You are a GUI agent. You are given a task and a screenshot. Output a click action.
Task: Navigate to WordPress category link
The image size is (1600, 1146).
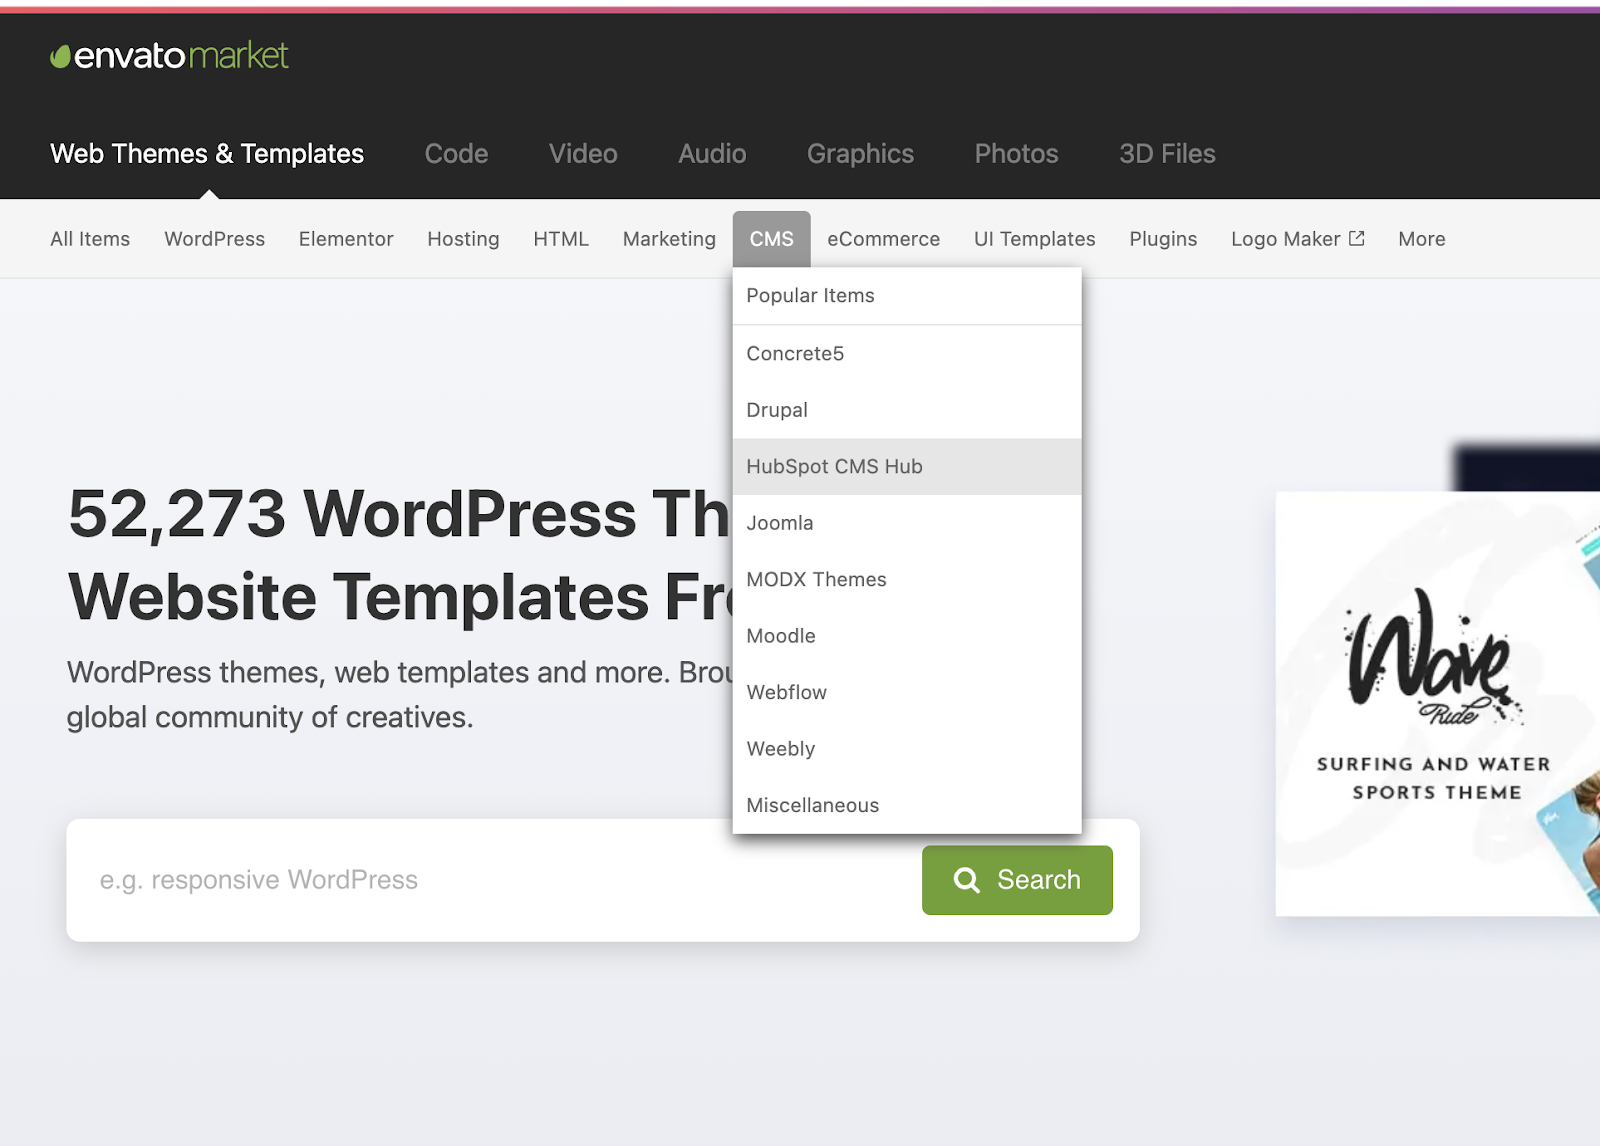point(214,239)
